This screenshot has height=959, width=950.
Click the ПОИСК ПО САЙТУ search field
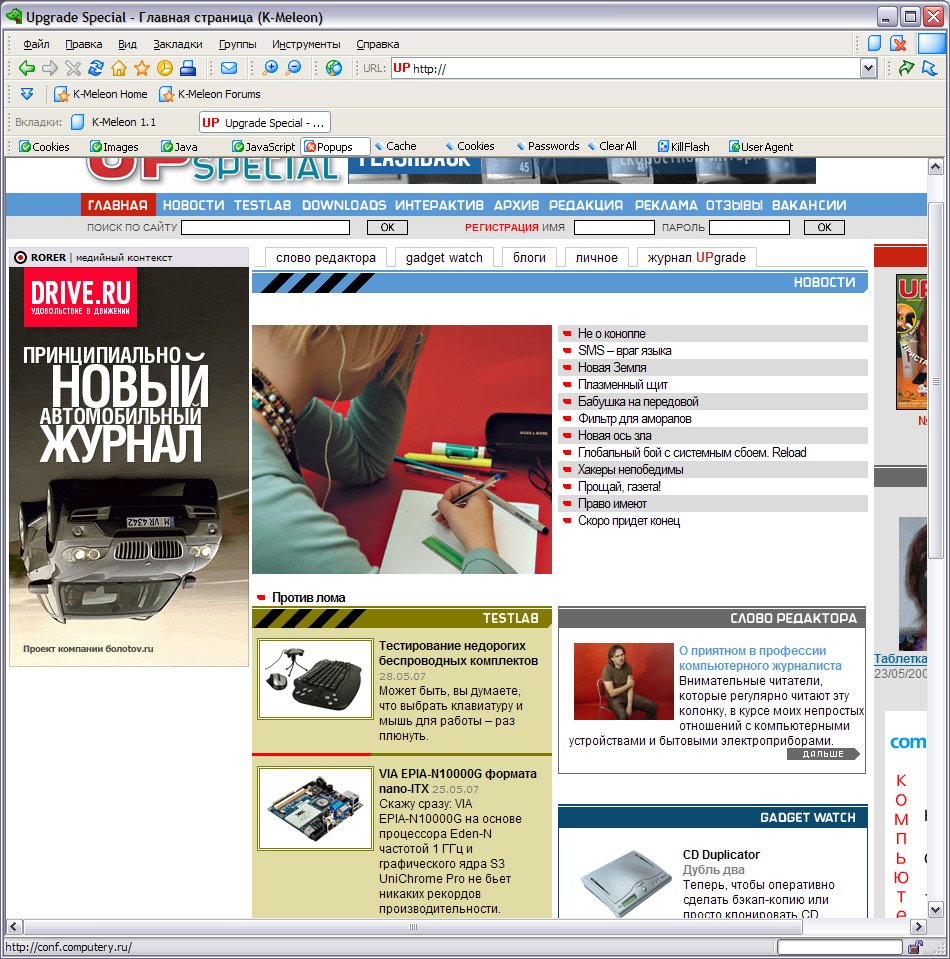[265, 228]
